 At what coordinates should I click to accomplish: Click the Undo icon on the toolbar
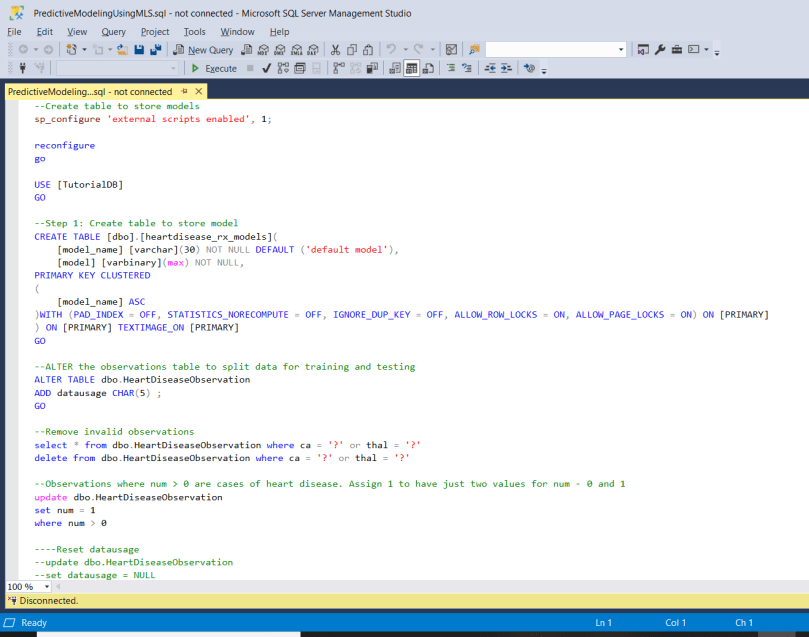click(x=391, y=49)
